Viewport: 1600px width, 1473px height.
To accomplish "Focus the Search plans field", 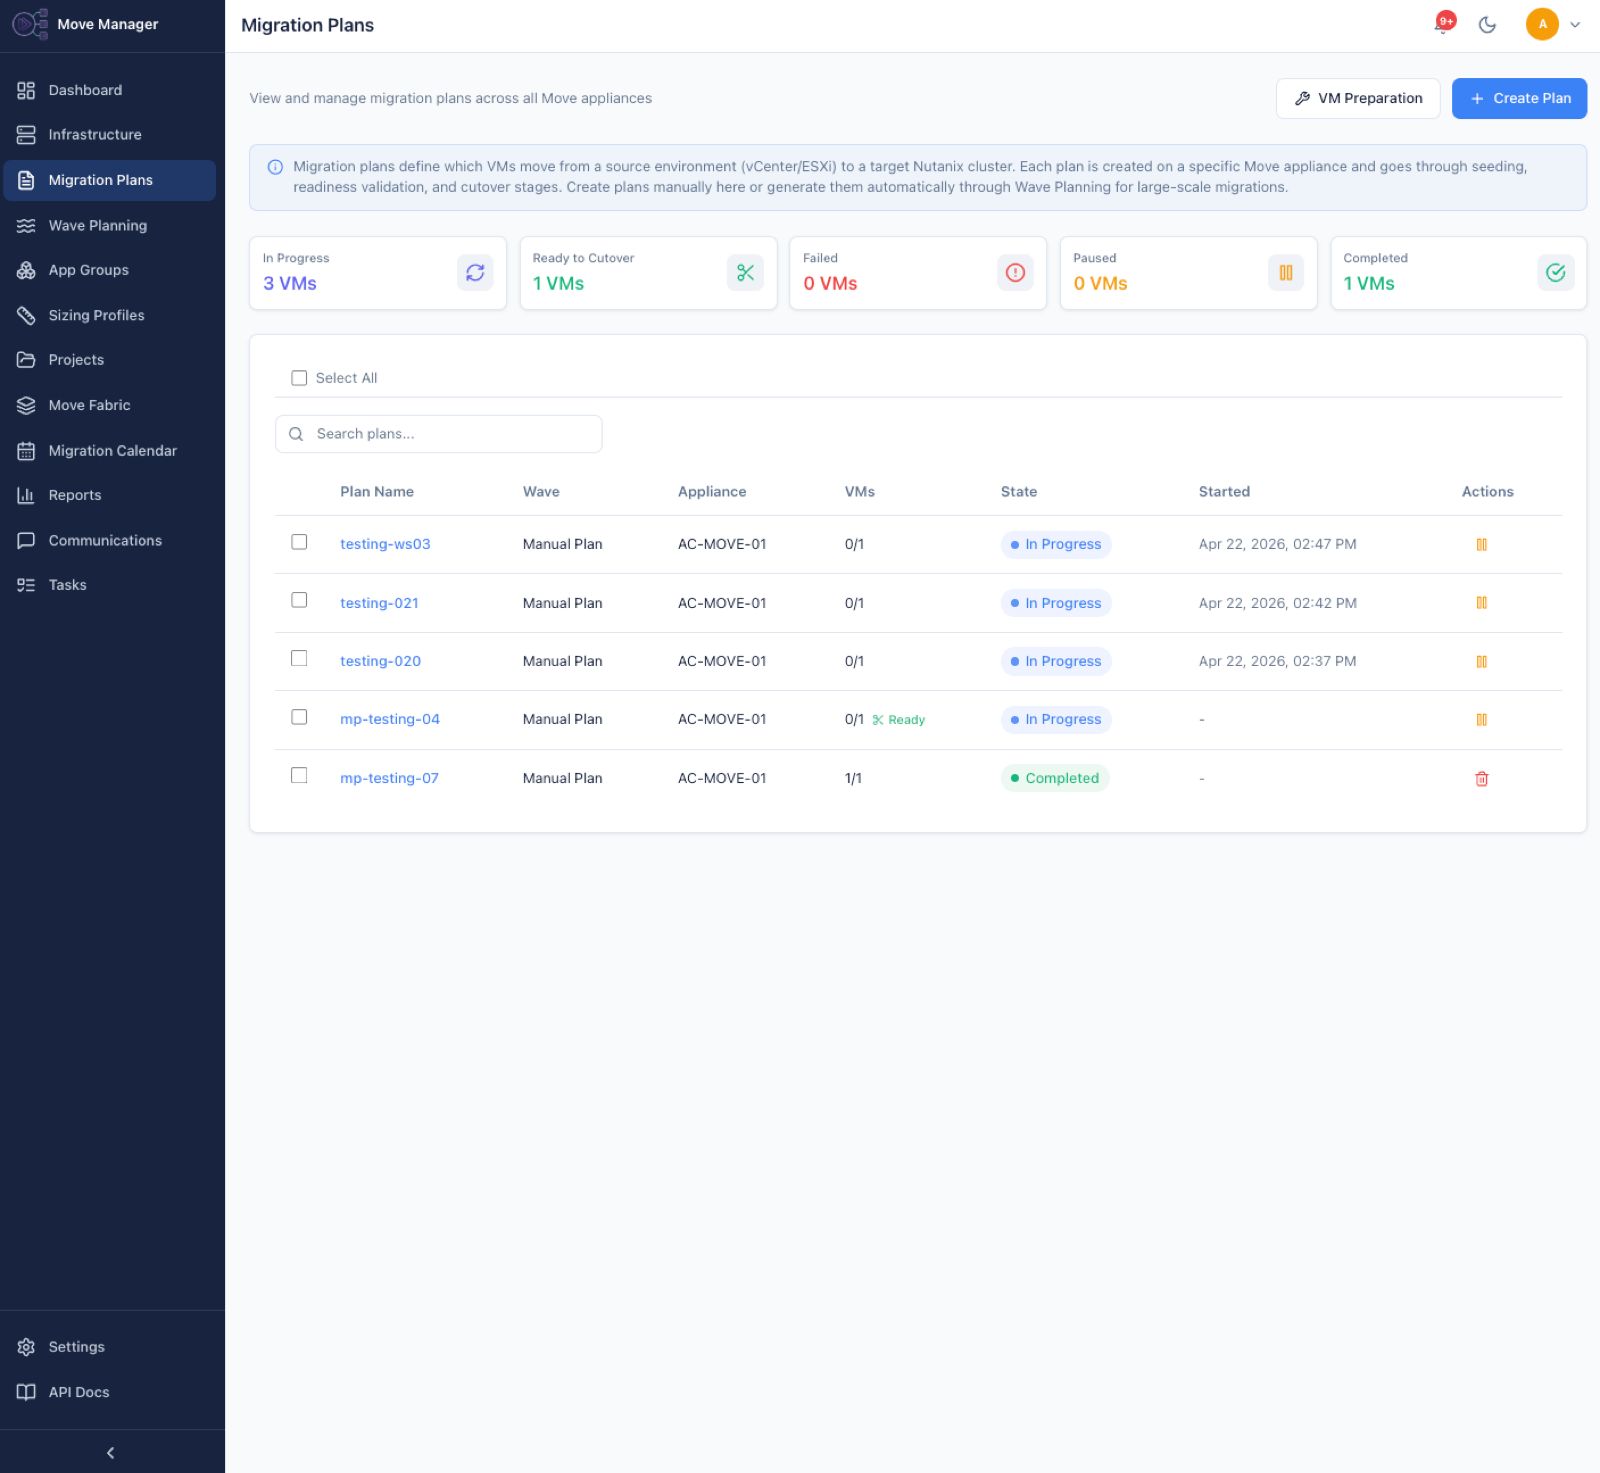I will pos(438,434).
